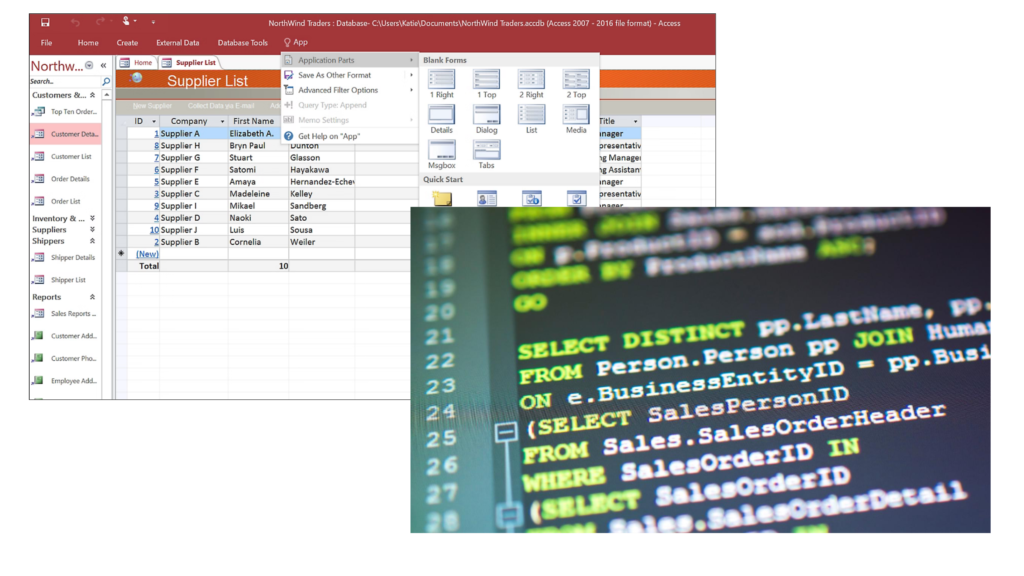Screen dimensions: 1024x576
Task: Click the (New) record link
Action: tap(147, 254)
